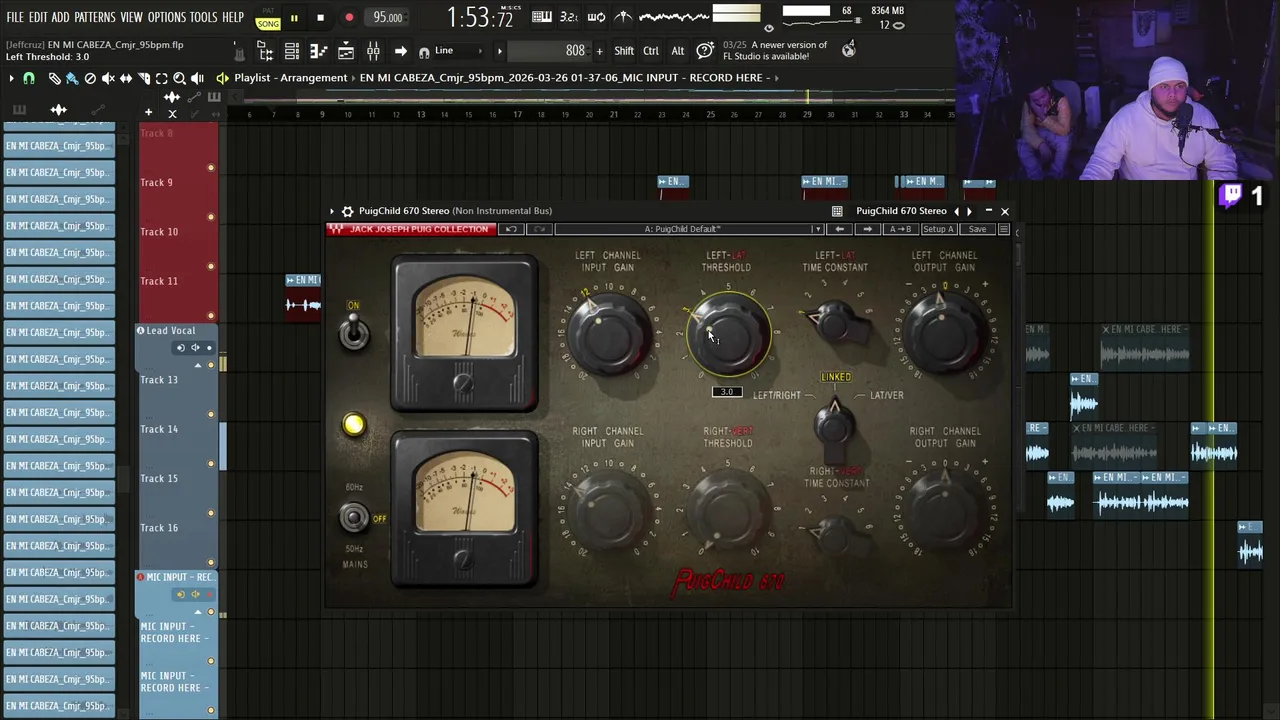
Task: Arm the record button
Action: pos(349,18)
